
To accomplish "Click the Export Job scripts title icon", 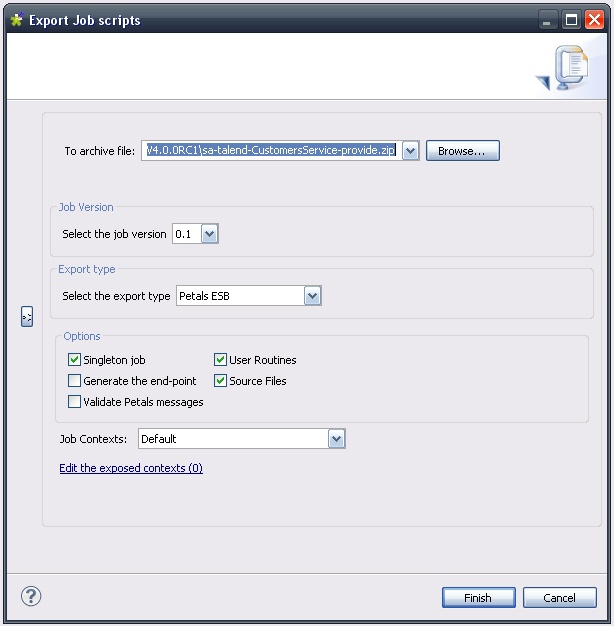I will point(16,20).
